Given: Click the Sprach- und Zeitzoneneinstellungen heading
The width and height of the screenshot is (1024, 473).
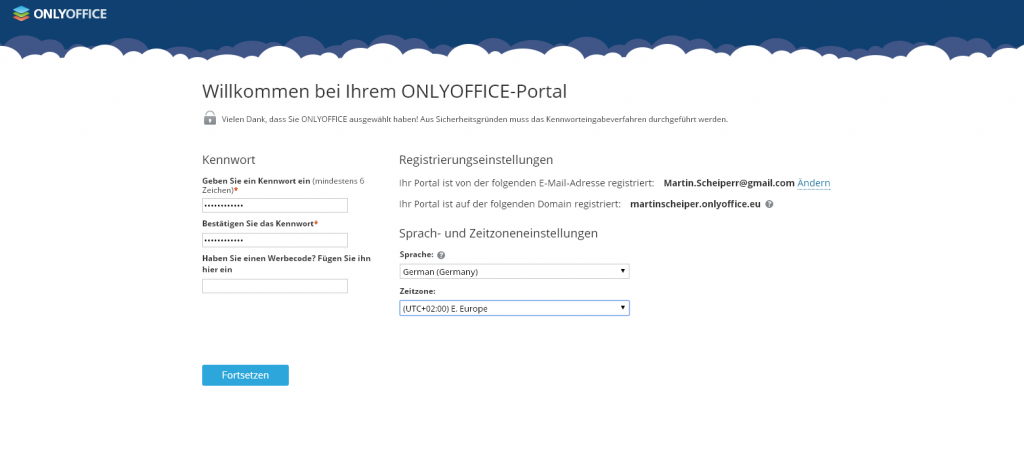Looking at the screenshot, I should coord(498,233).
